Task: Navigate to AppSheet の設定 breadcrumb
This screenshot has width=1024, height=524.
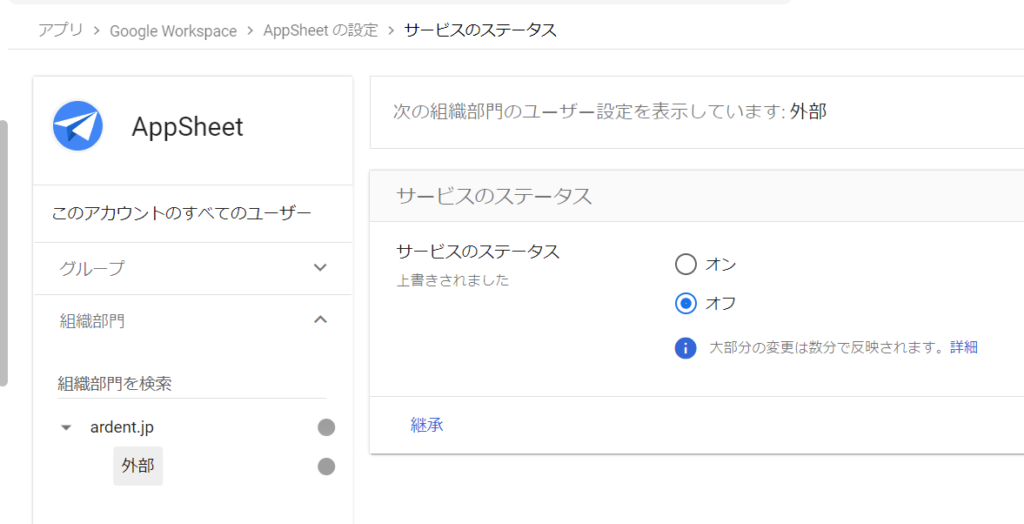Action: (x=320, y=30)
